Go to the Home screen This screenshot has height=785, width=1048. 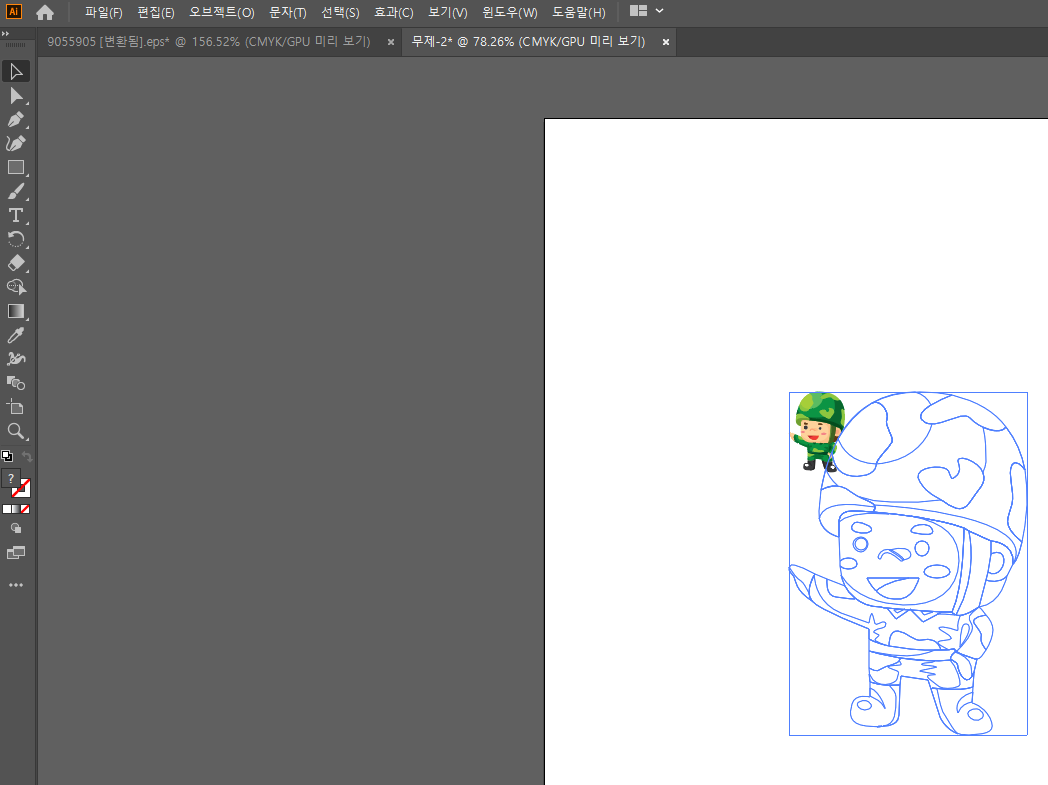[45, 12]
